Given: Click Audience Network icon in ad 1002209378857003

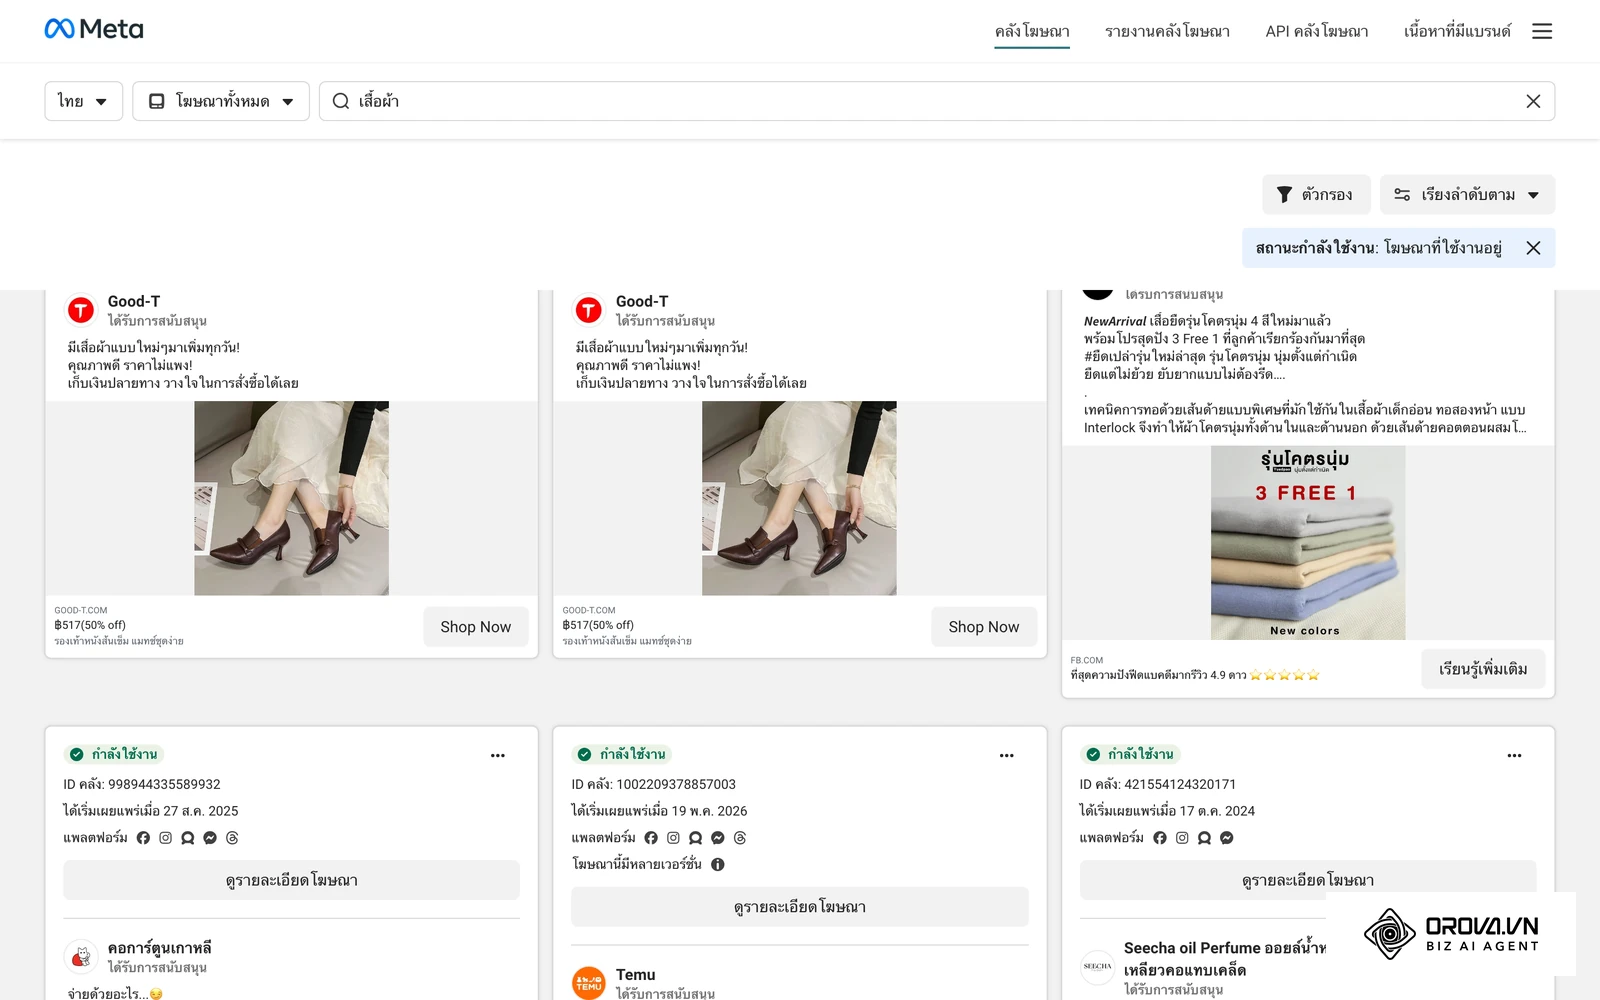Looking at the screenshot, I should point(695,838).
